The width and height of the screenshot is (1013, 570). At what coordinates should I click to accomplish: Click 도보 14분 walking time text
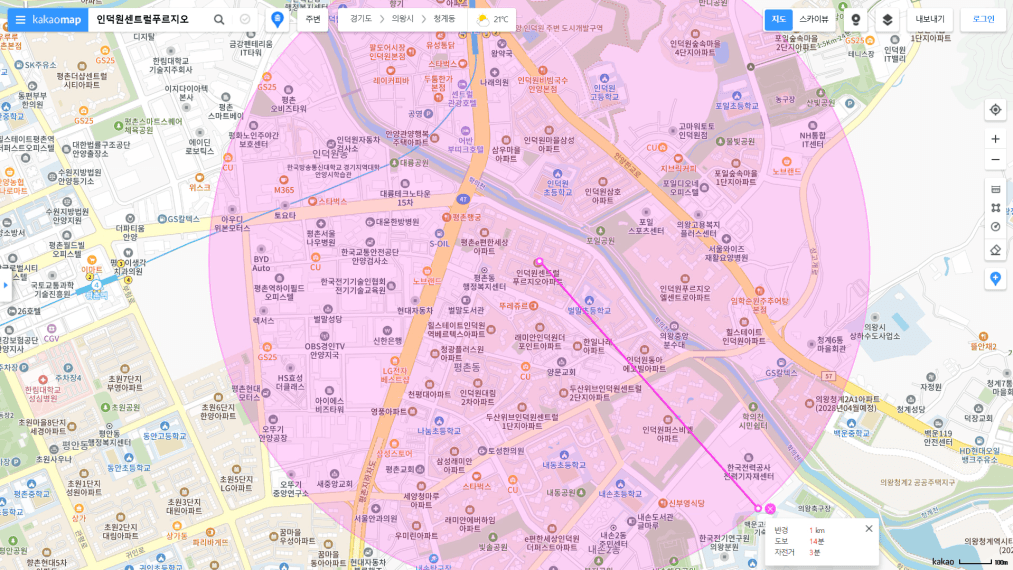800,541
